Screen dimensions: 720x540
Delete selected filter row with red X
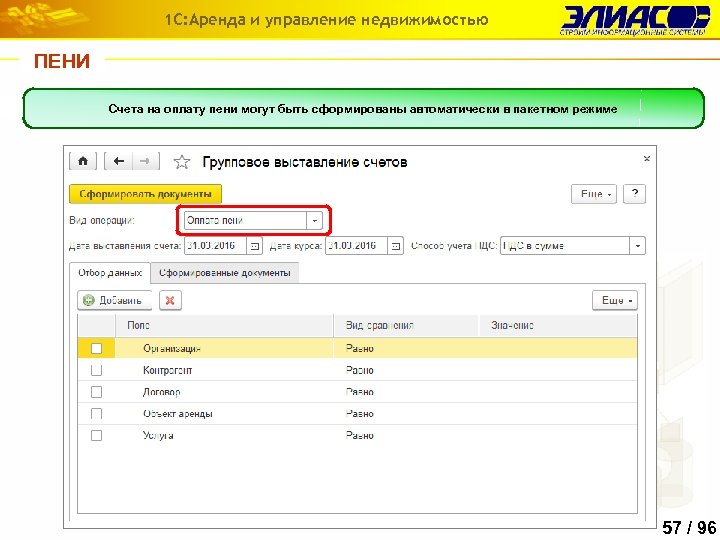pyautogui.click(x=170, y=300)
